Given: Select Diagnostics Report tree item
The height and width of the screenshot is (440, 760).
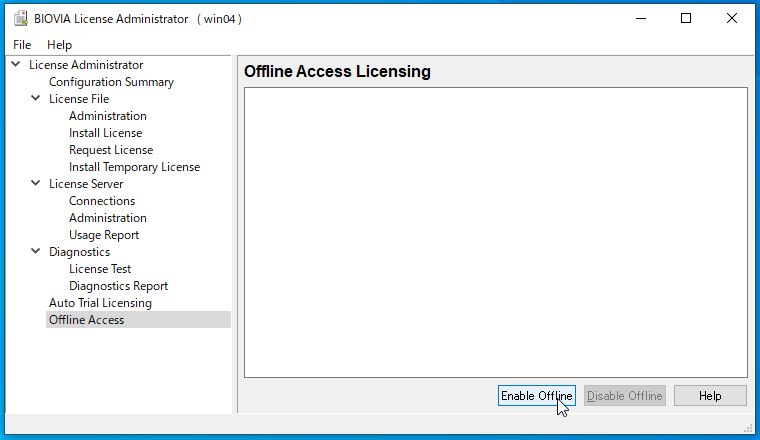Looking at the screenshot, I should pyautogui.click(x=118, y=285).
